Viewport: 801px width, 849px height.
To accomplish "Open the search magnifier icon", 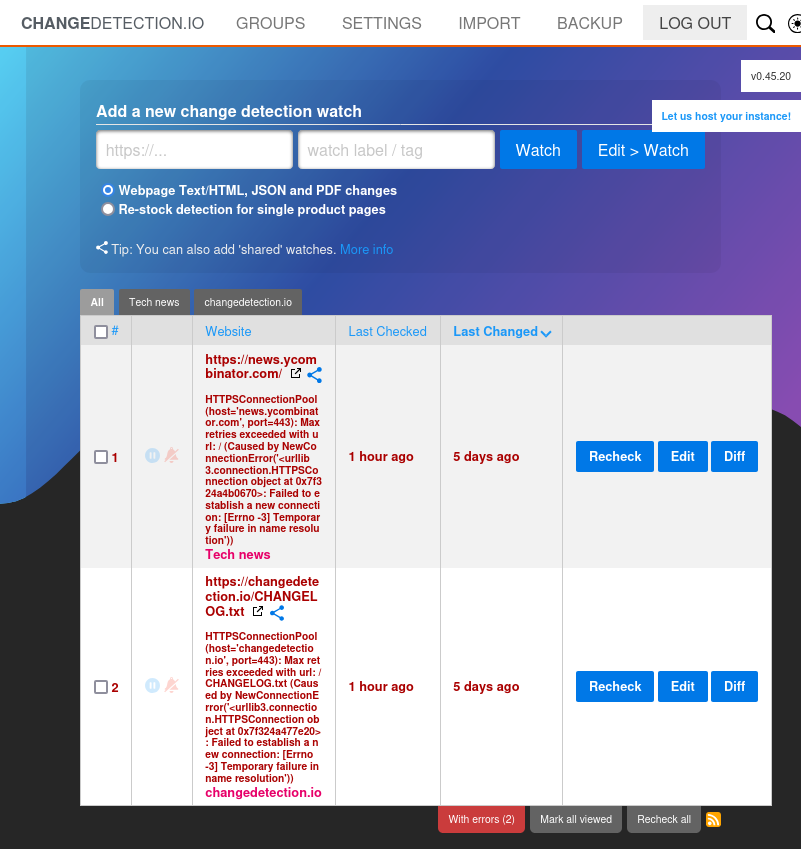I will pos(765,23).
